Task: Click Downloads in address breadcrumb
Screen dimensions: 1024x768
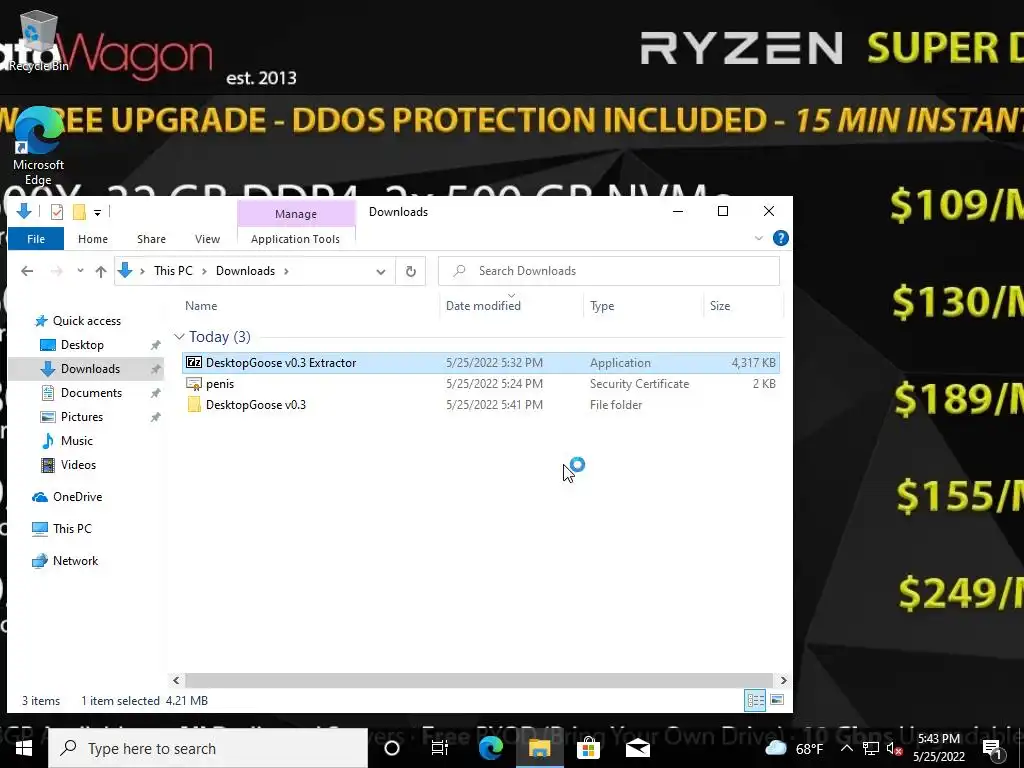Action: (246, 270)
